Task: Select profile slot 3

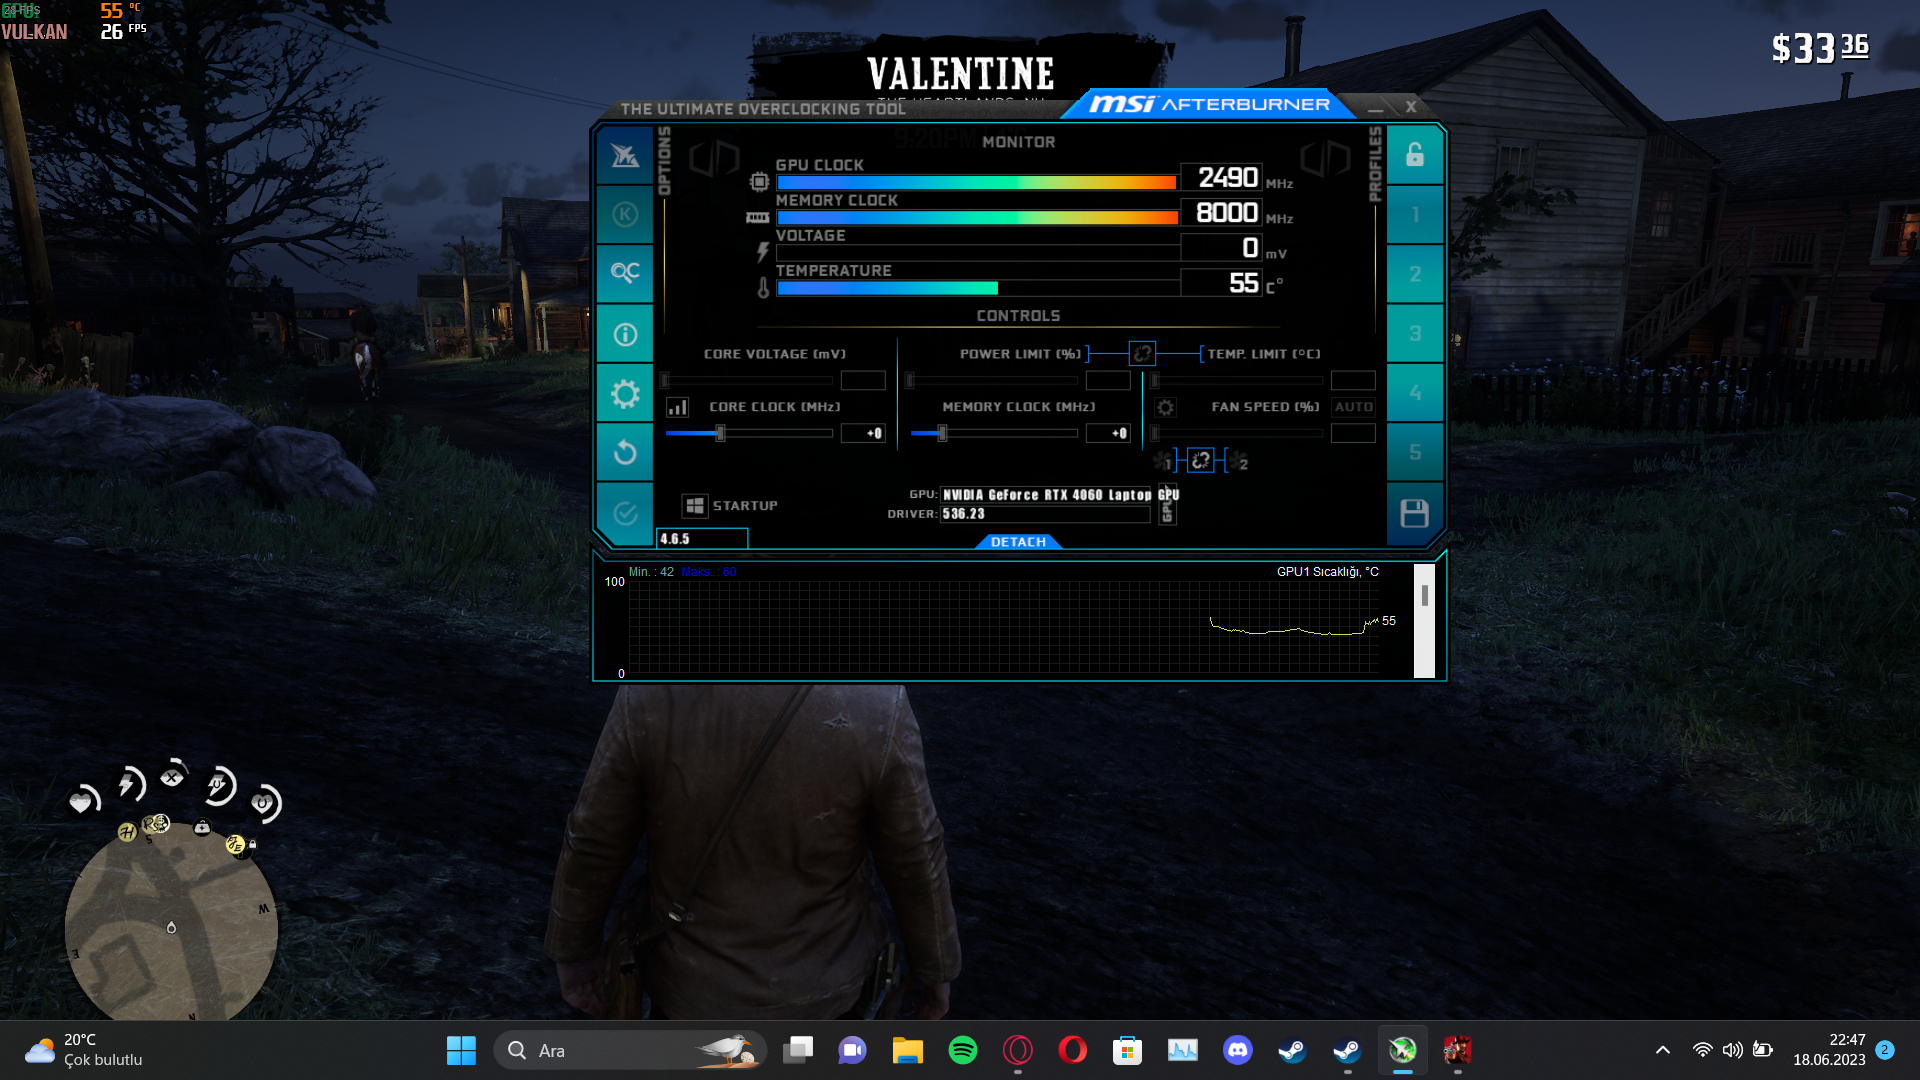Action: (x=1414, y=333)
